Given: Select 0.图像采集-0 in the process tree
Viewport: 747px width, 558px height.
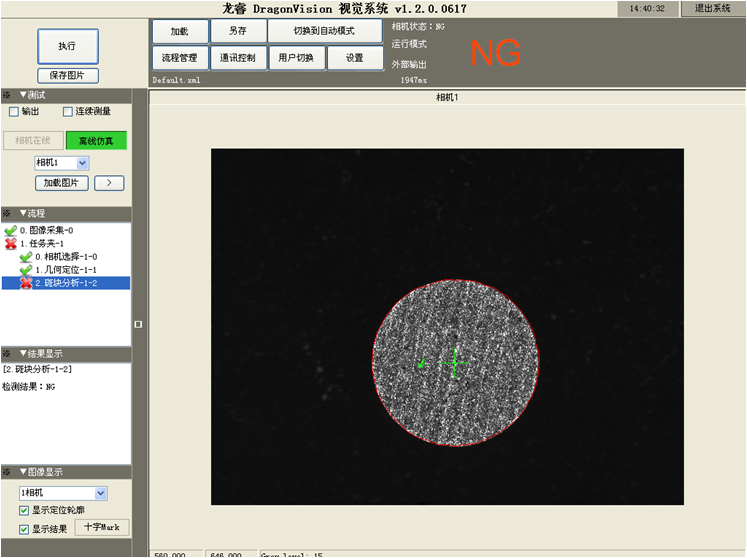Looking at the screenshot, I should [x=46, y=231].
